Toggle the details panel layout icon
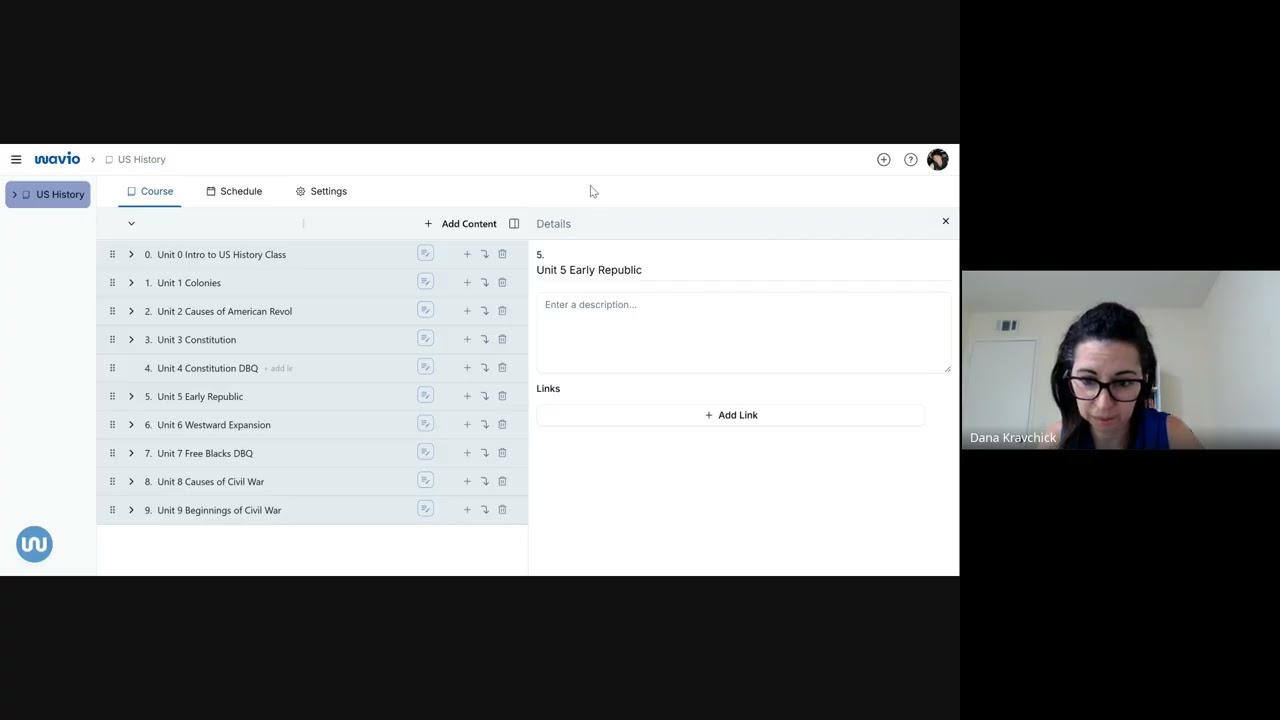 click(x=514, y=224)
